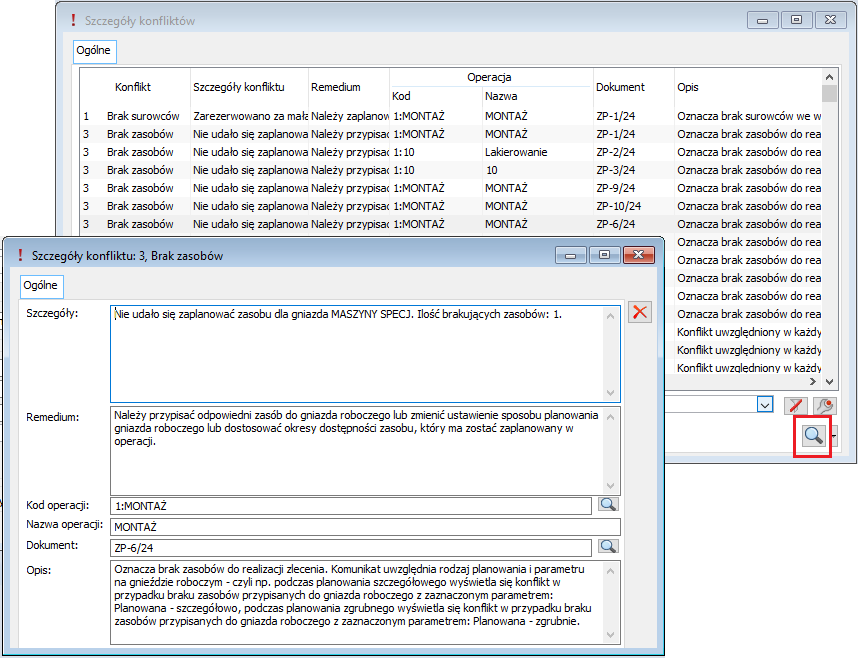Click the red X delete icon beside the Szczegóły field

point(640,312)
